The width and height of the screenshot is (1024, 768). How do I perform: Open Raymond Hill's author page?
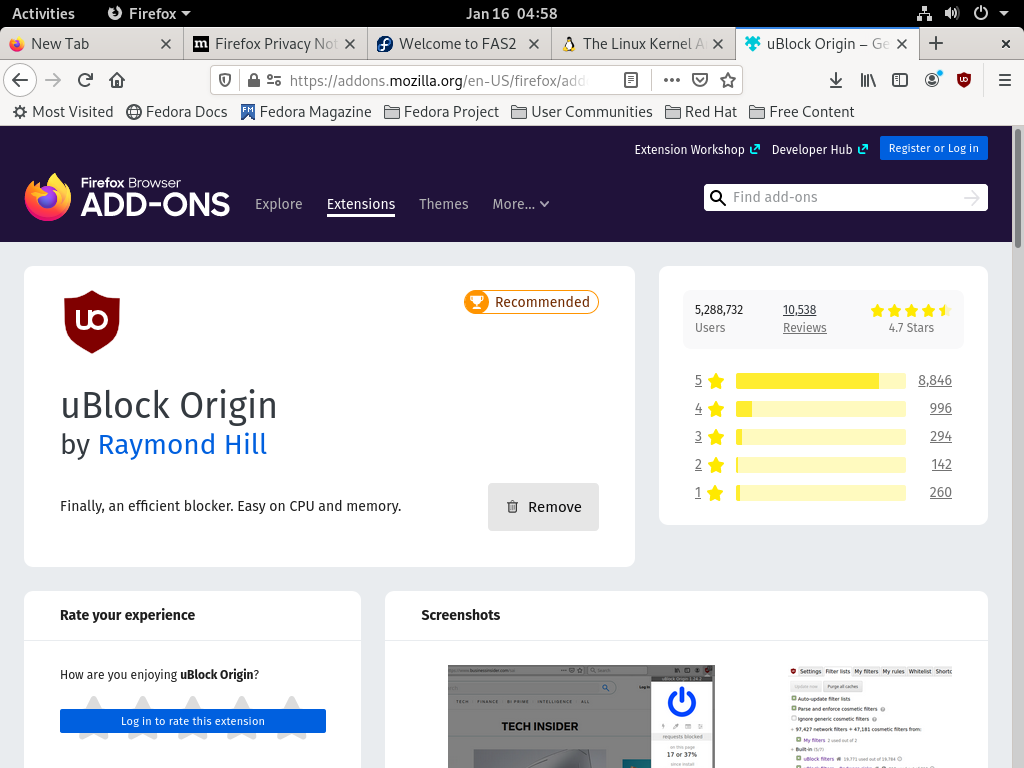(x=182, y=444)
